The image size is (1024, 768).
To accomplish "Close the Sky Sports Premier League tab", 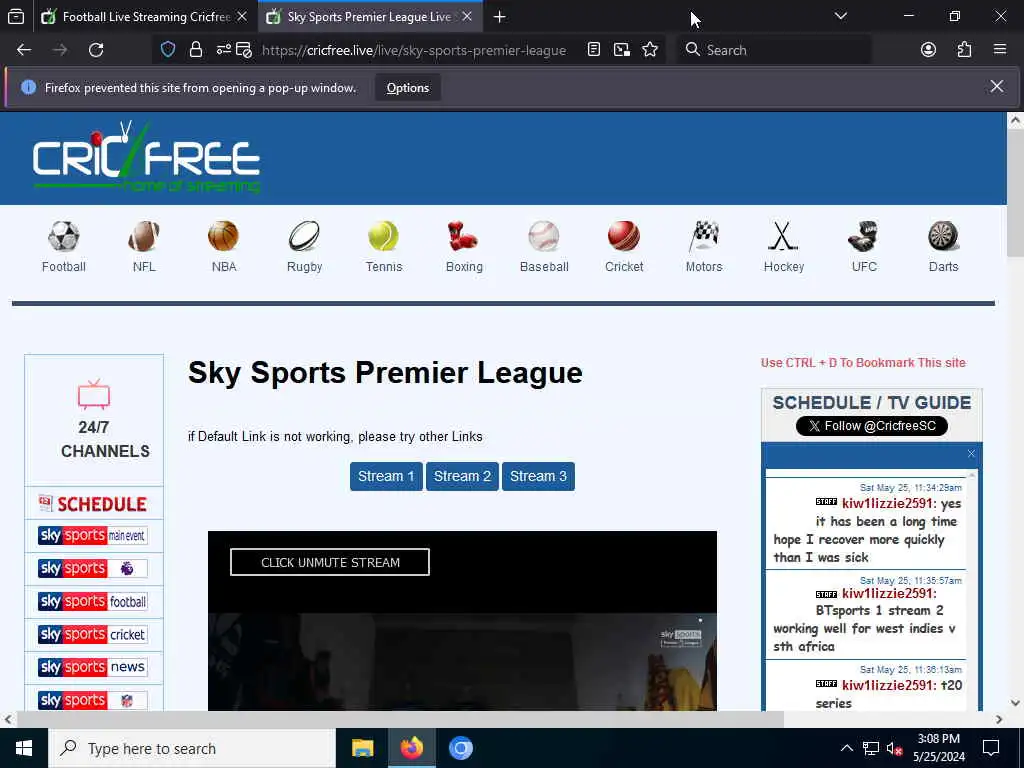I will [467, 17].
